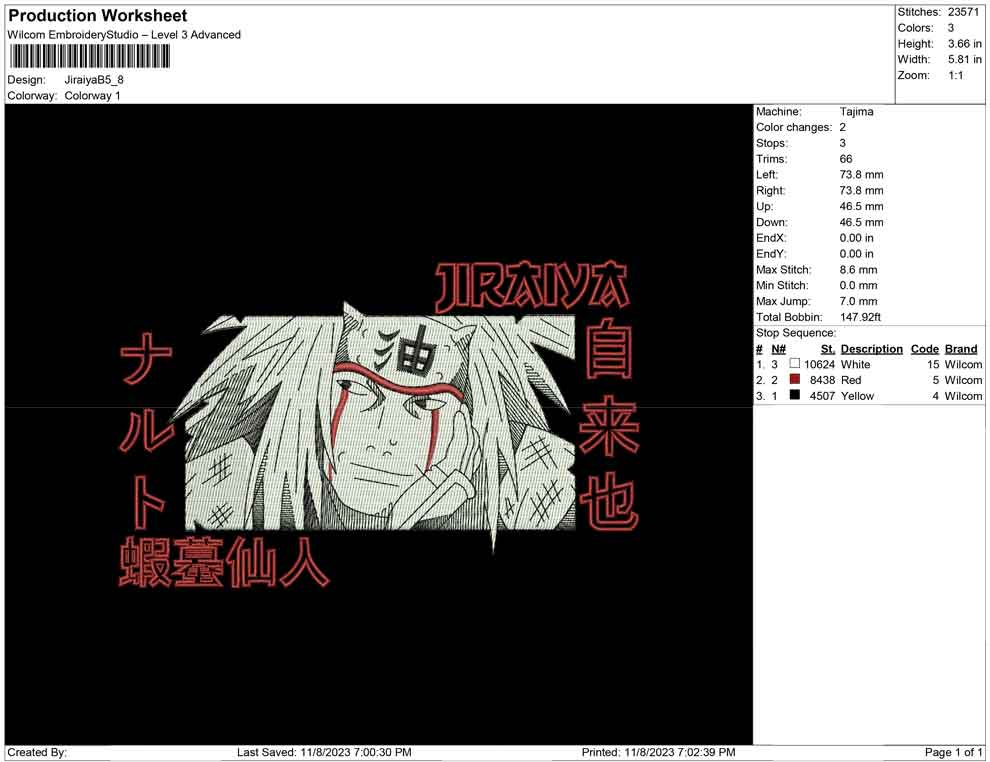Click the Machine value Tajima
Viewport: 990px width, 762px height.
click(857, 111)
